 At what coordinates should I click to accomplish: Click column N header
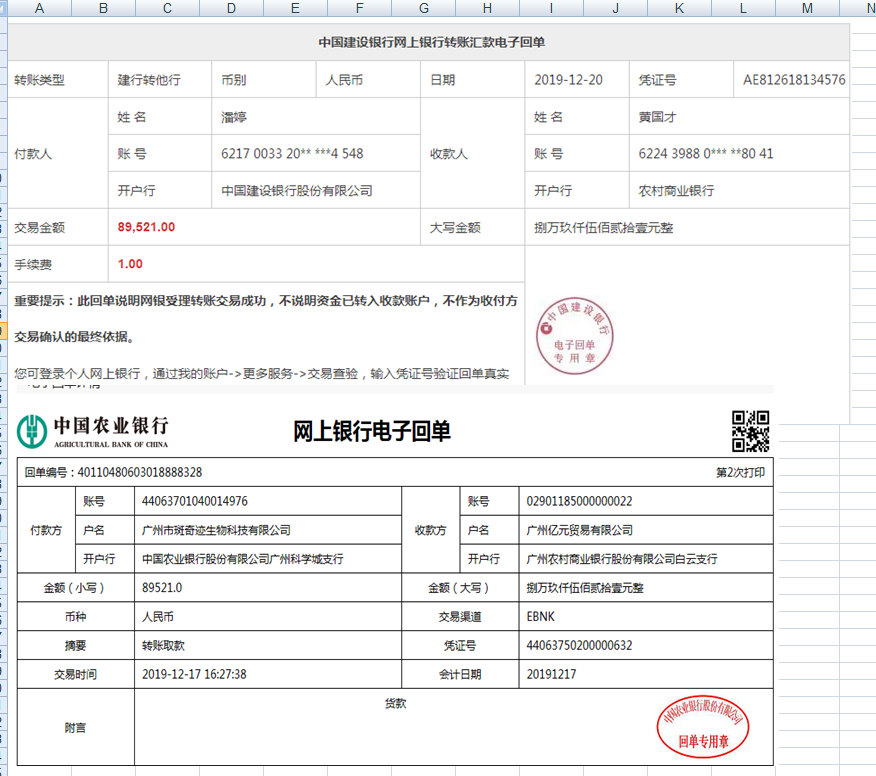[861, 9]
